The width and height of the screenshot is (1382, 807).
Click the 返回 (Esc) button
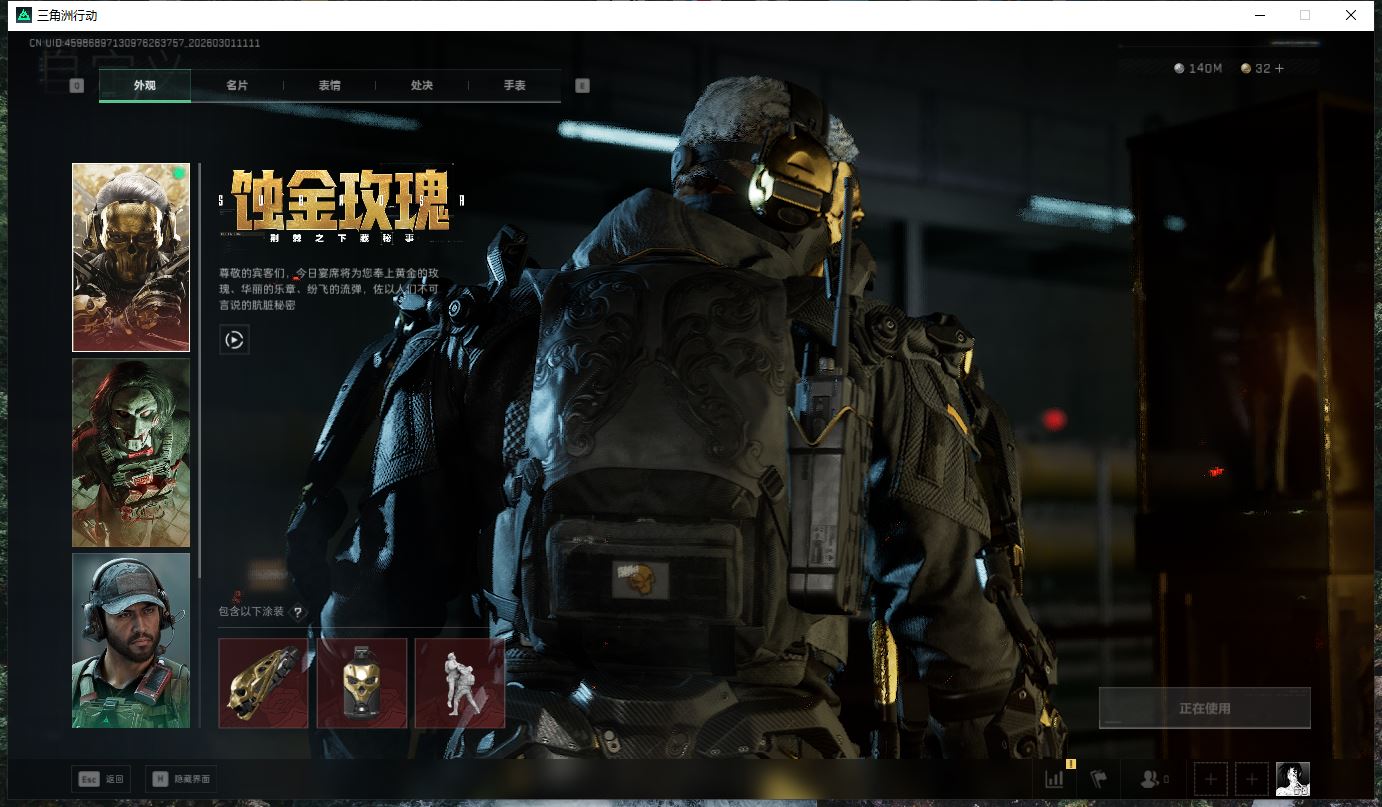101,779
